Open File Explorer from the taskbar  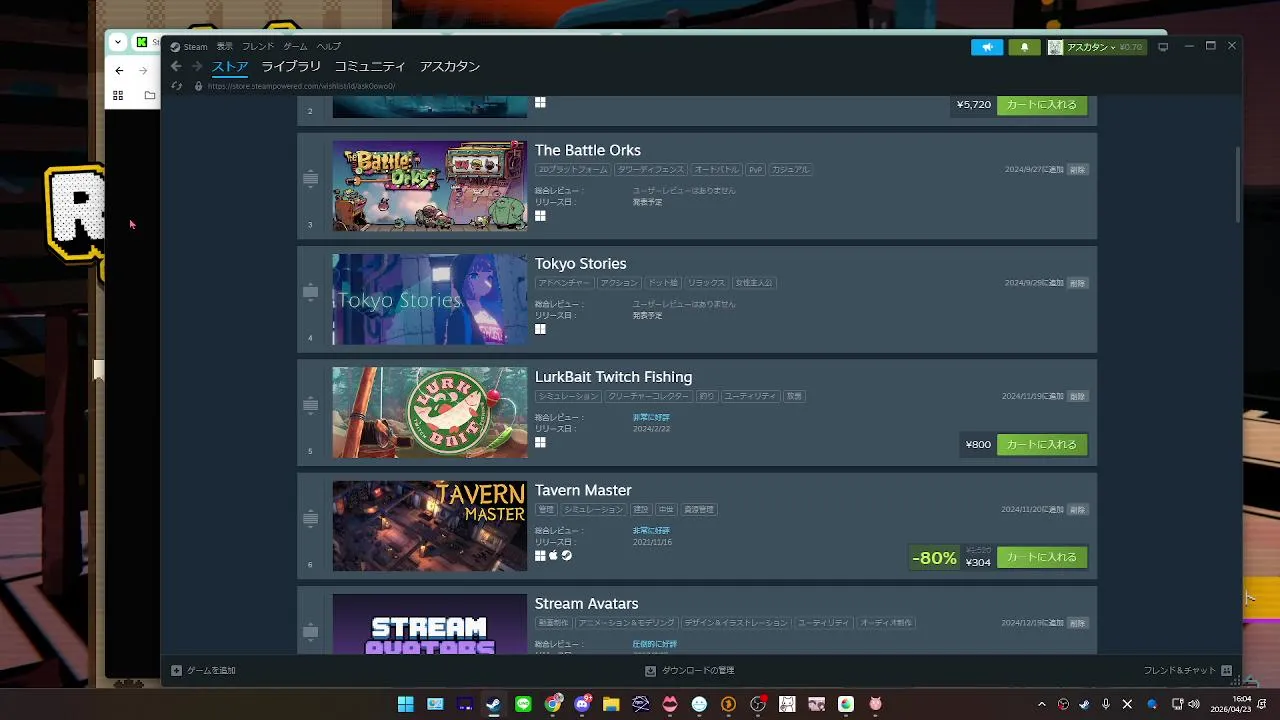click(x=611, y=704)
